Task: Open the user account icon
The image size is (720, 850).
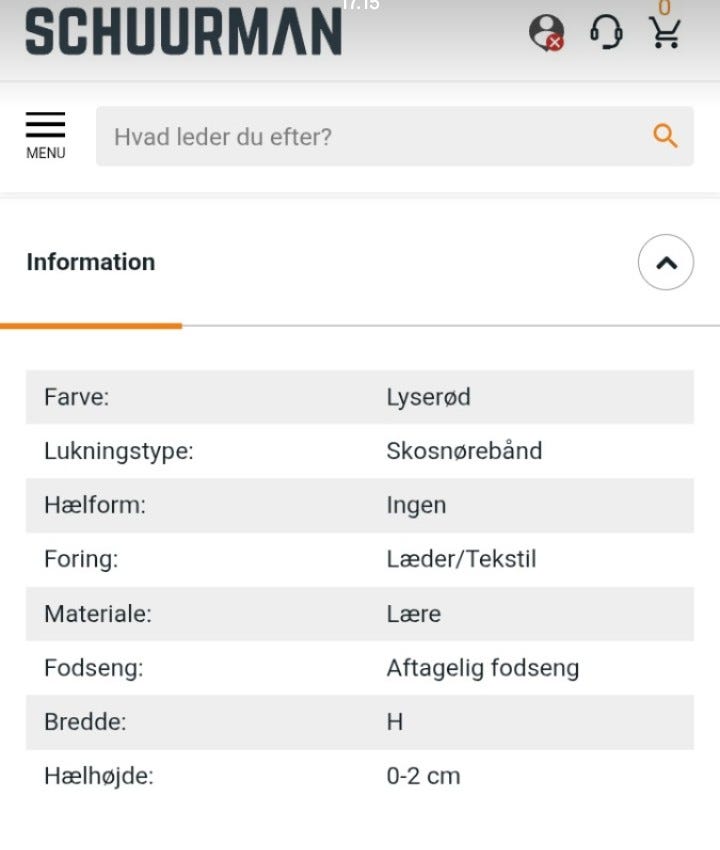Action: coord(546,32)
